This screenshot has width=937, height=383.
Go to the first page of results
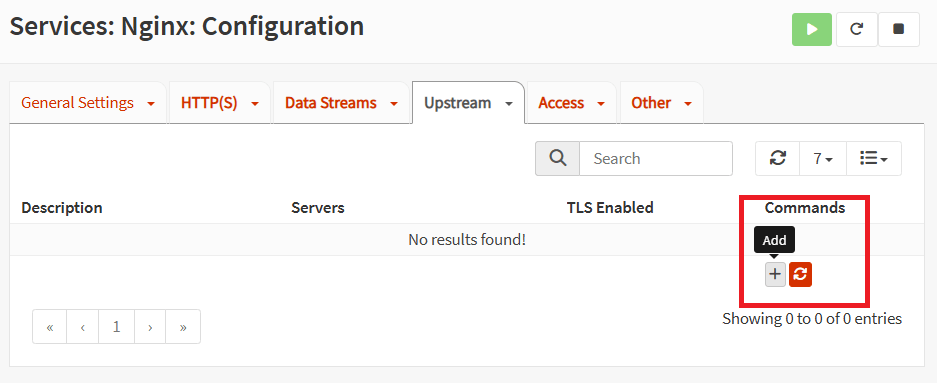pos(50,327)
